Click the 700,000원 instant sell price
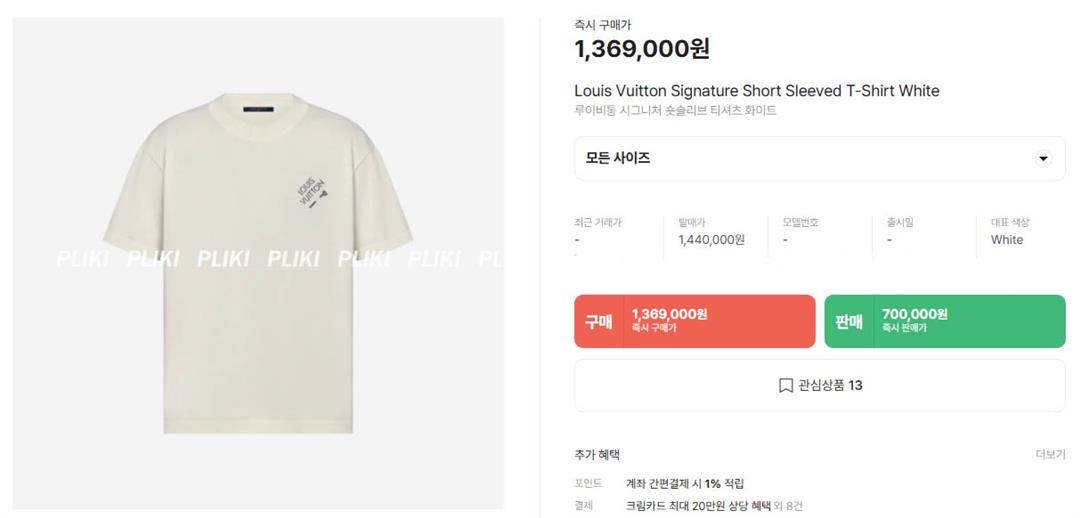The height and width of the screenshot is (518, 1080). (x=915, y=315)
